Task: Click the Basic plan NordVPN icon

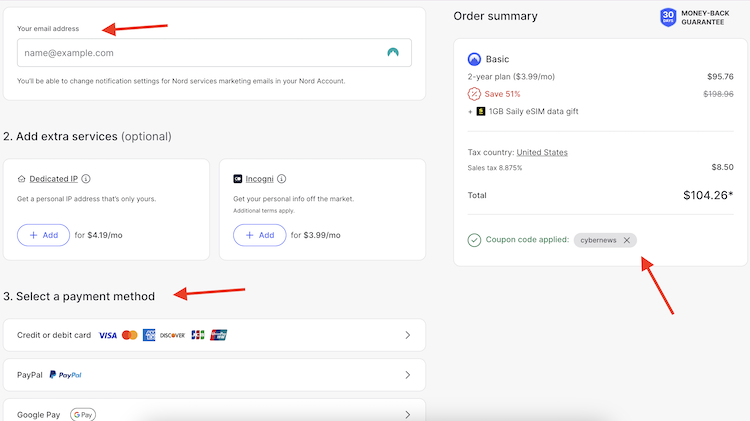Action: [474, 59]
